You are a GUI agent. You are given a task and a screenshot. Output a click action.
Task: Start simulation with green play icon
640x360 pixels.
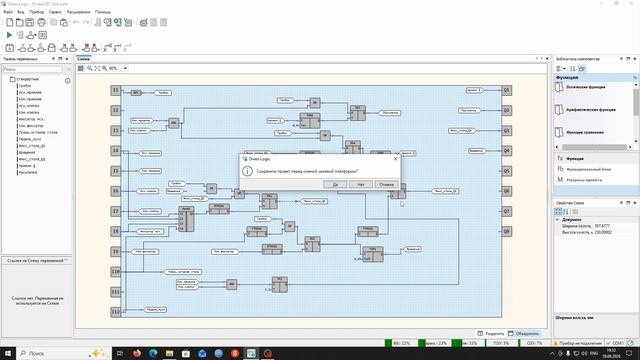tap(9, 35)
